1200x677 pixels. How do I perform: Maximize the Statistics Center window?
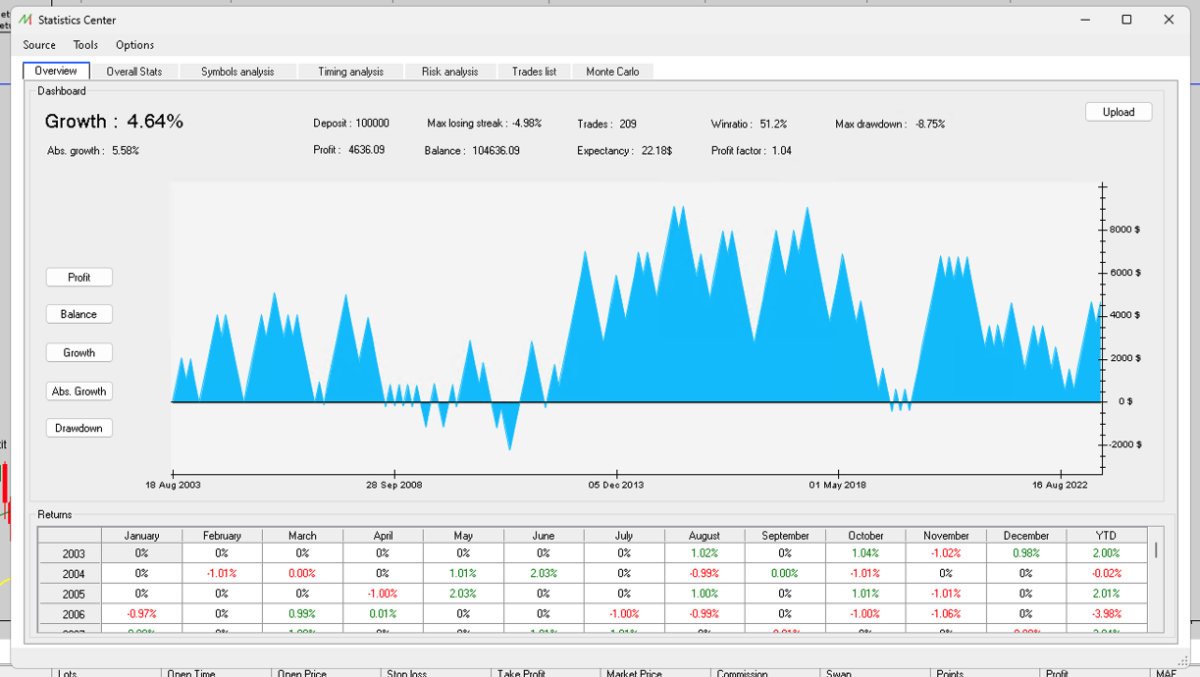pos(1126,20)
